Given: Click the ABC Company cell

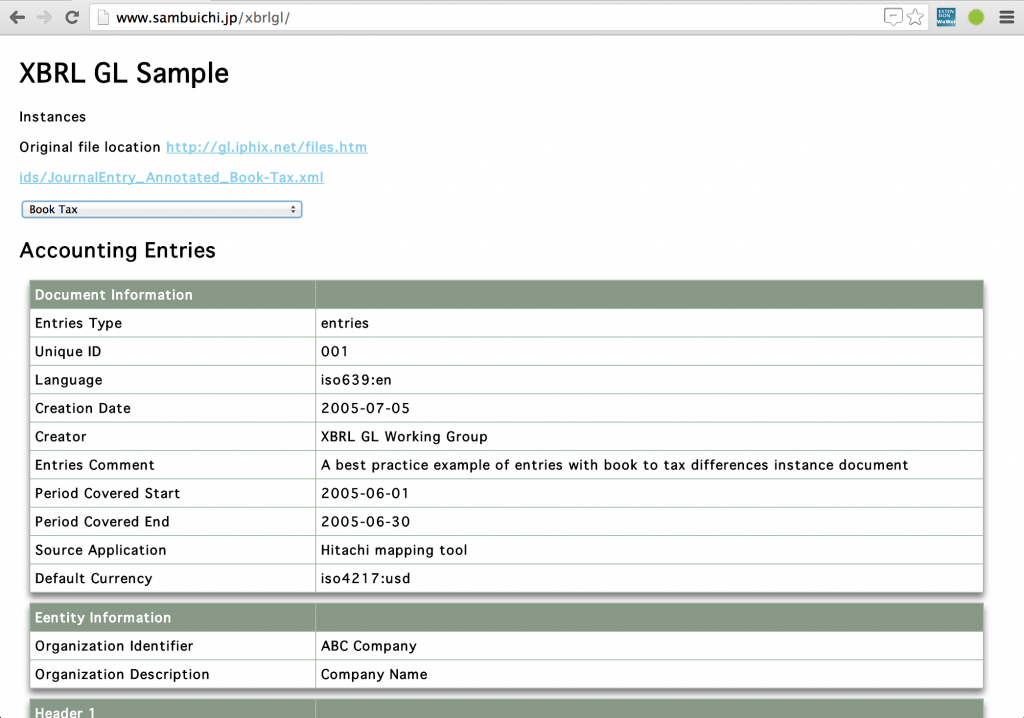Looking at the screenshot, I should [369, 646].
